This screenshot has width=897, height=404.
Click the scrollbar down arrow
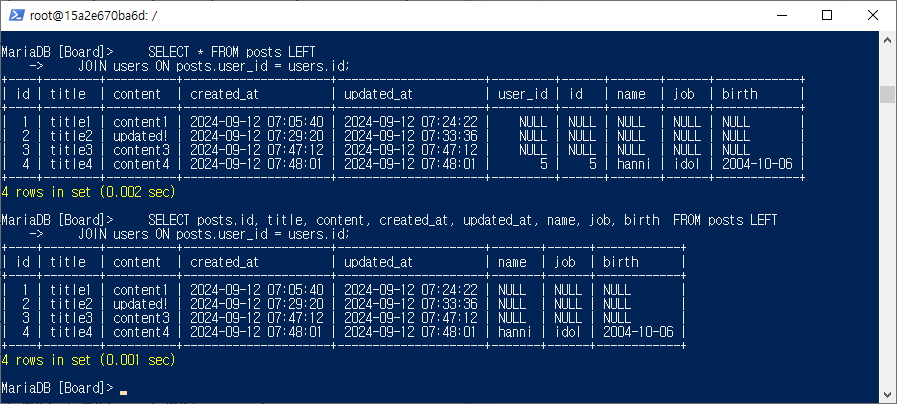[887, 394]
